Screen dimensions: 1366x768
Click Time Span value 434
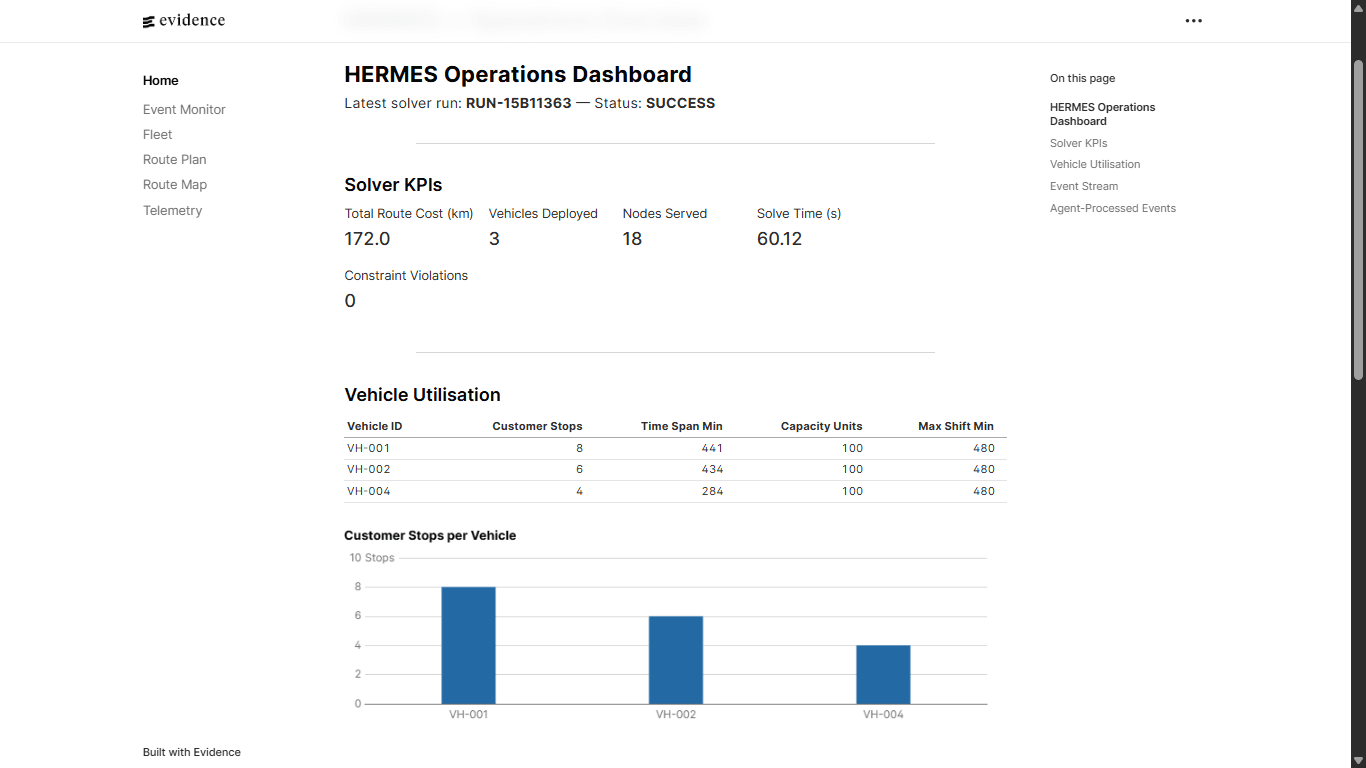(712, 469)
